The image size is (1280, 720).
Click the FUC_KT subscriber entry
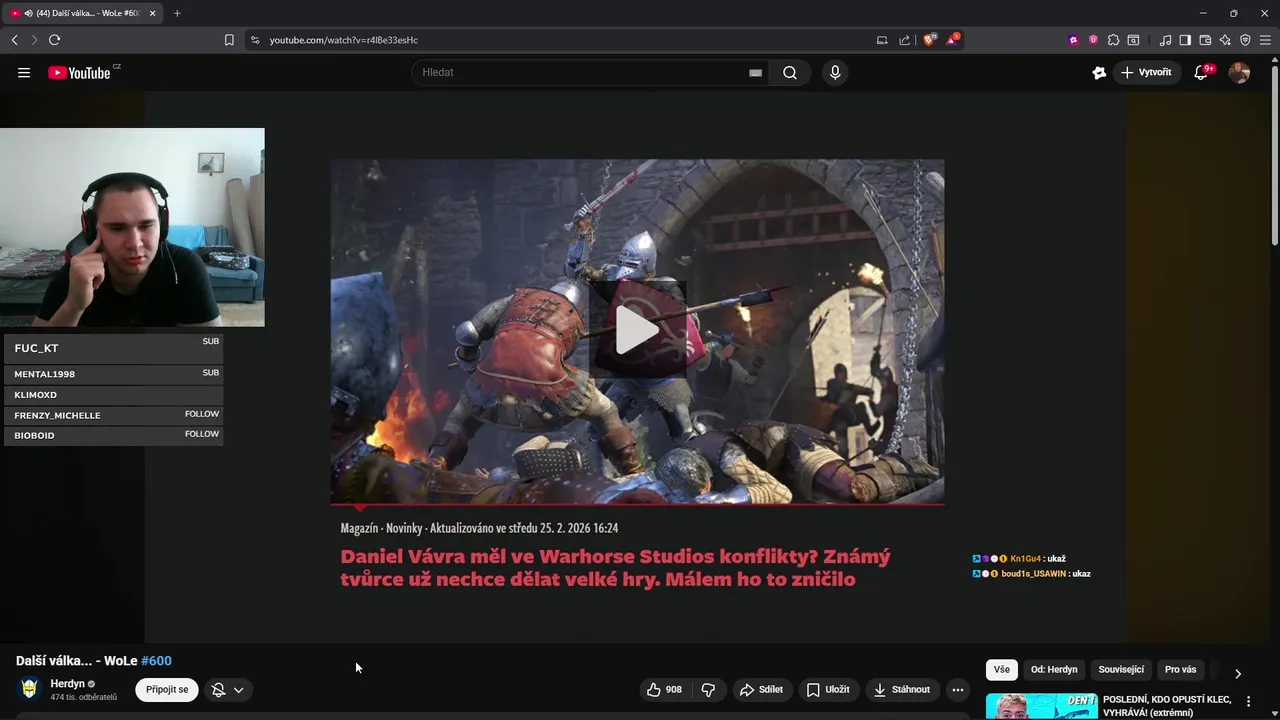tap(112, 348)
